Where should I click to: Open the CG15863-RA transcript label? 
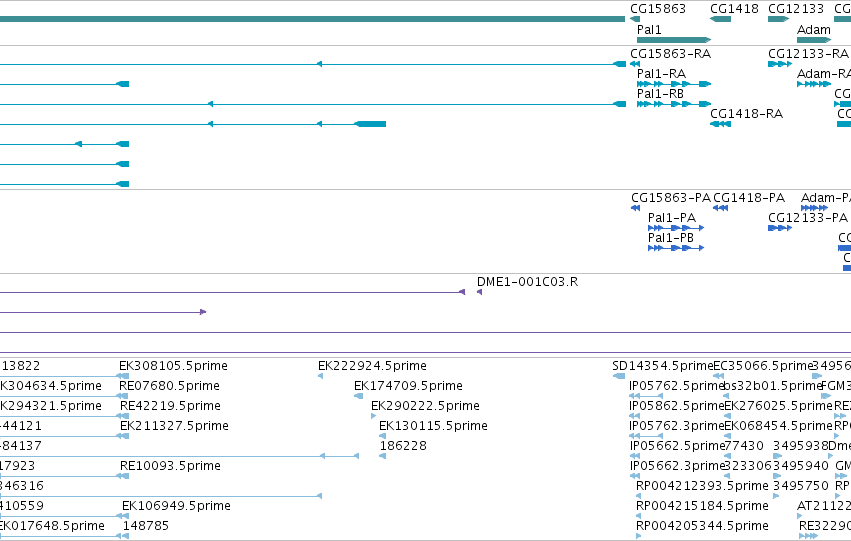point(670,54)
